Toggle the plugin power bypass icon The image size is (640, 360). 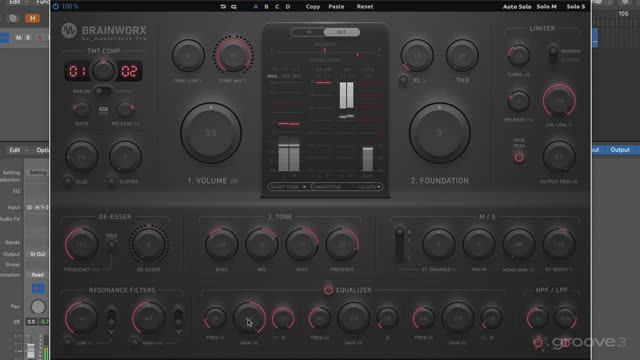pos(56,7)
